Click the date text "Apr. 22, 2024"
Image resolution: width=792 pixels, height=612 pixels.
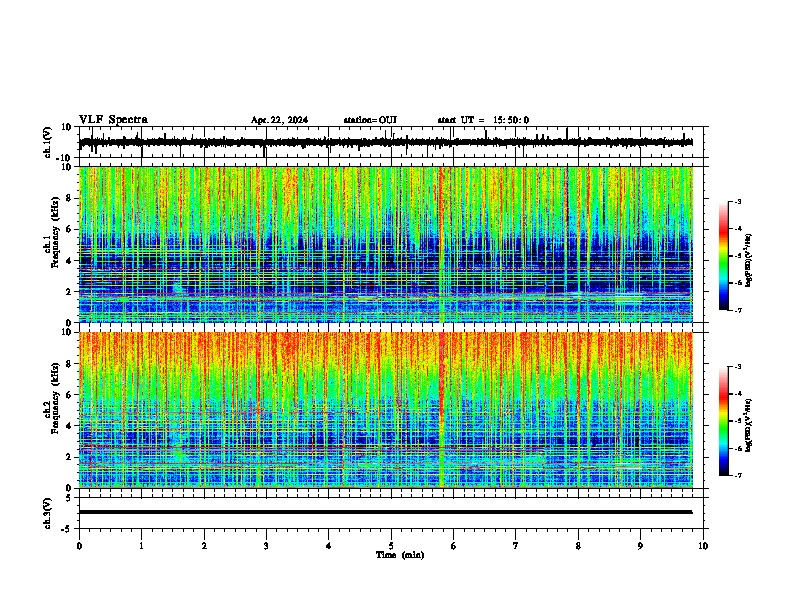279,120
